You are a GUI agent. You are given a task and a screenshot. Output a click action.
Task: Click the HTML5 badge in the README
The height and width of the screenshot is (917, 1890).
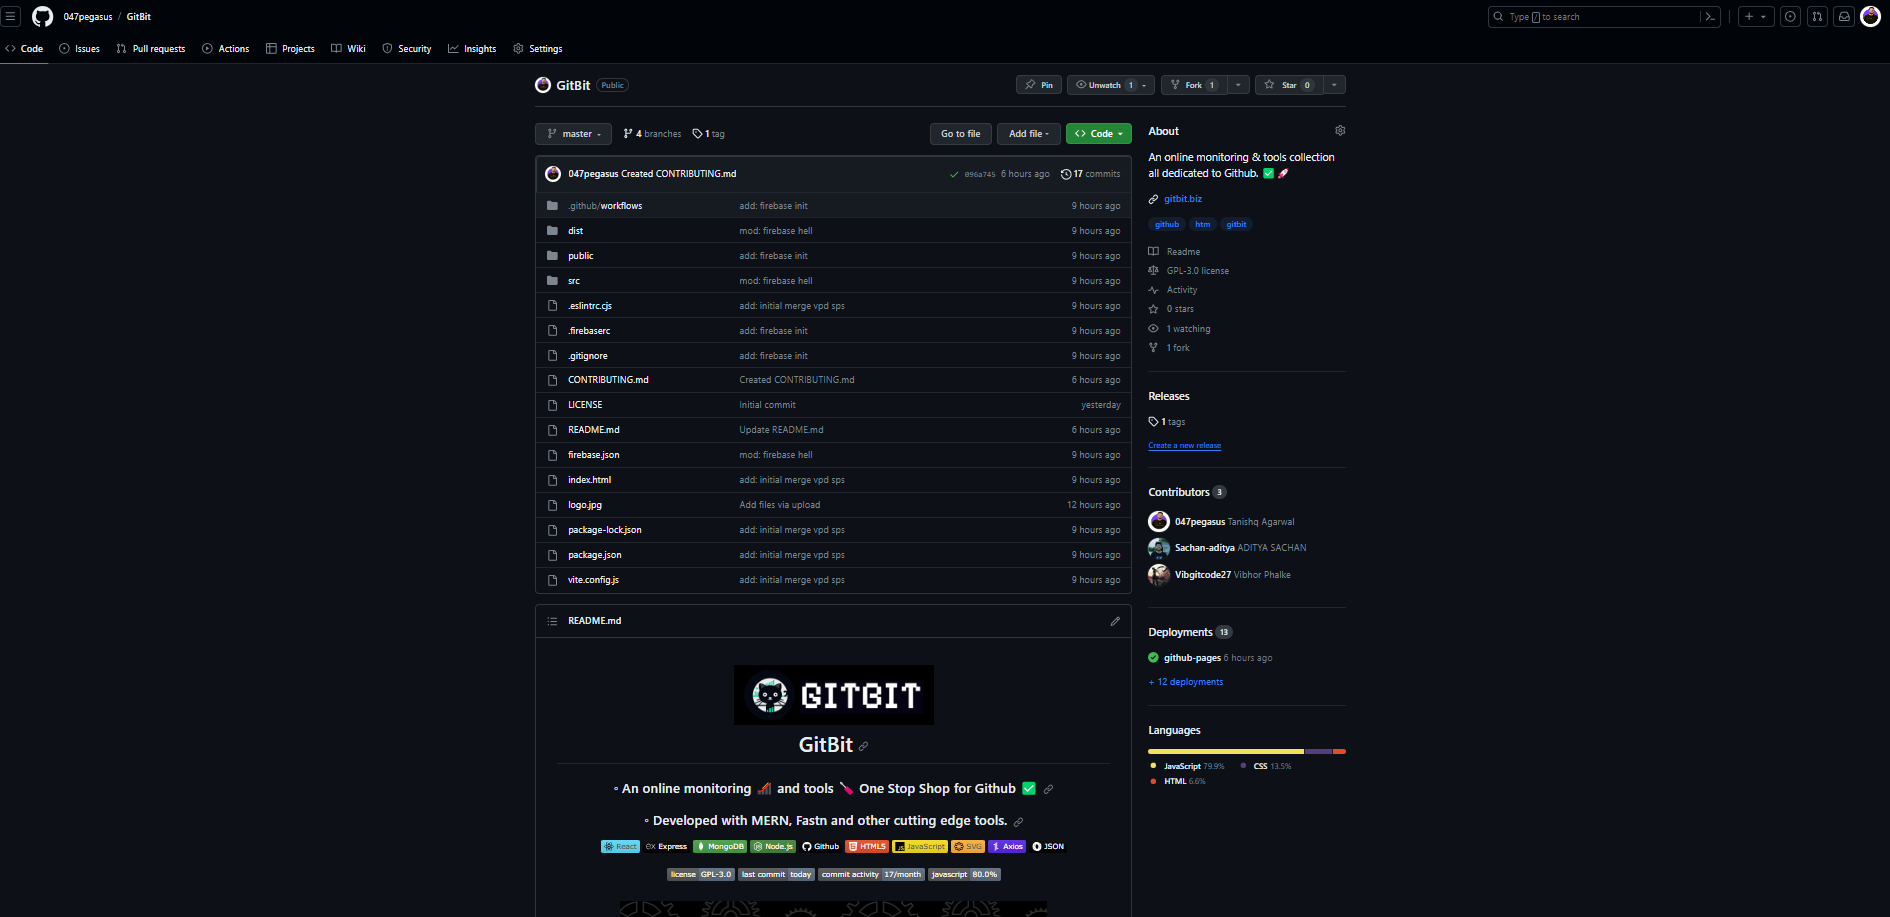pos(867,846)
